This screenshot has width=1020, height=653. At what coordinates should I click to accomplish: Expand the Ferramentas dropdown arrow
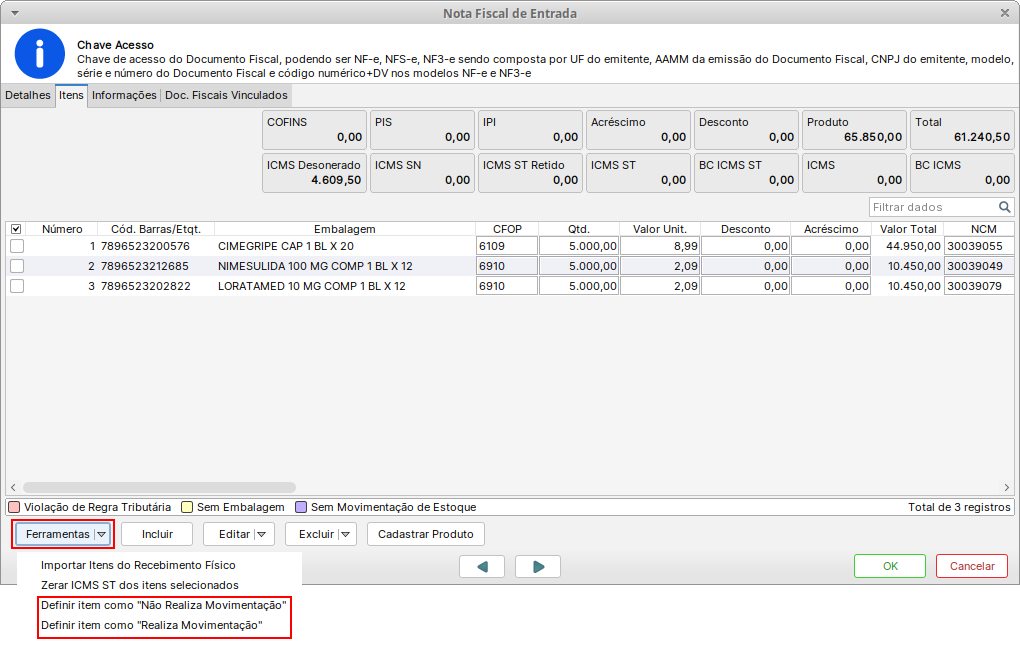[x=101, y=535]
